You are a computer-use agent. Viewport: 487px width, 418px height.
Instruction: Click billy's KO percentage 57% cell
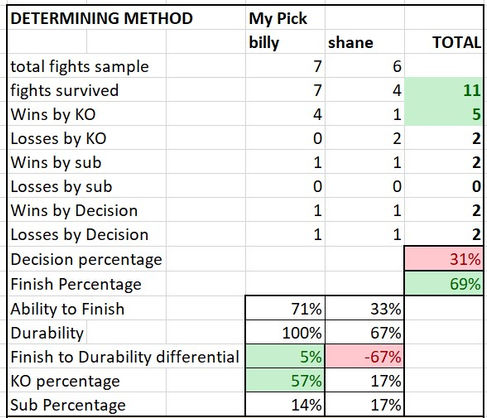(285, 380)
